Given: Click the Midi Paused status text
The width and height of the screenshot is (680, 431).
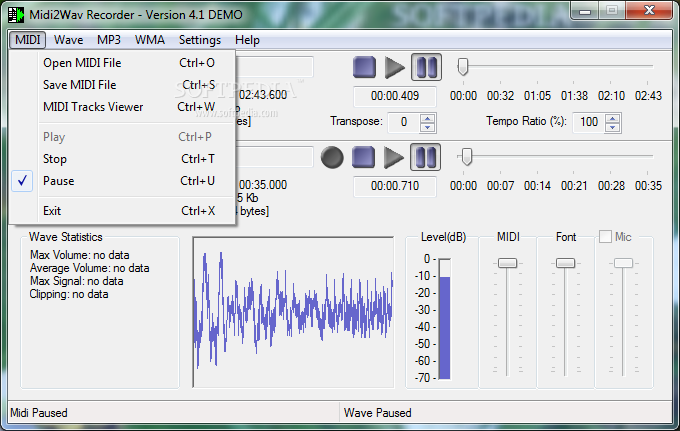Looking at the screenshot, I should 39,413.
